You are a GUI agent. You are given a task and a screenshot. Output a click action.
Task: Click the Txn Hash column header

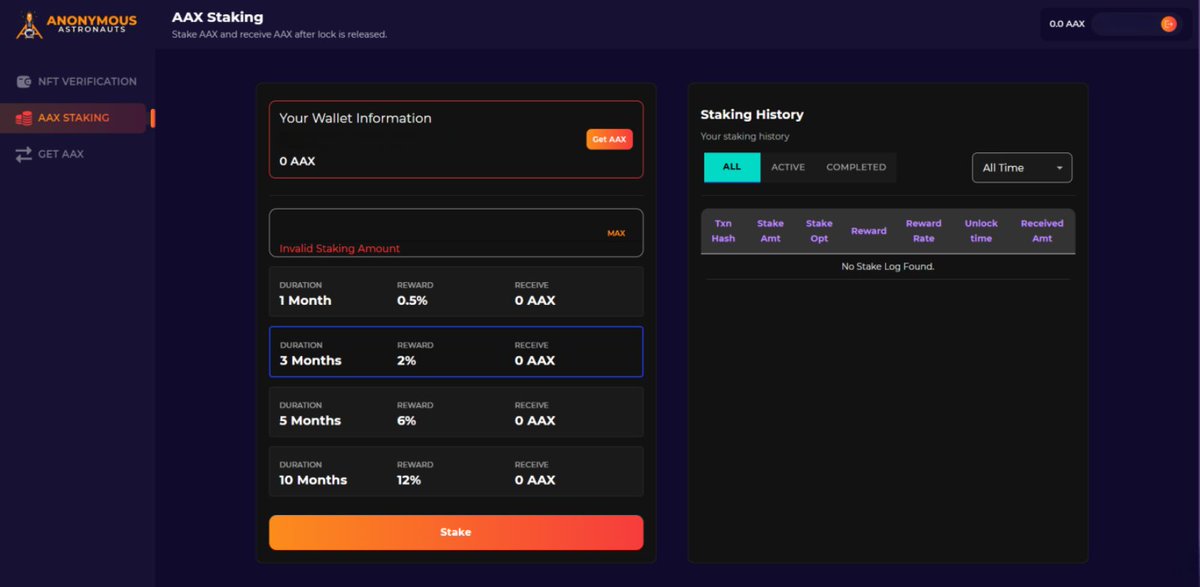[x=723, y=231]
